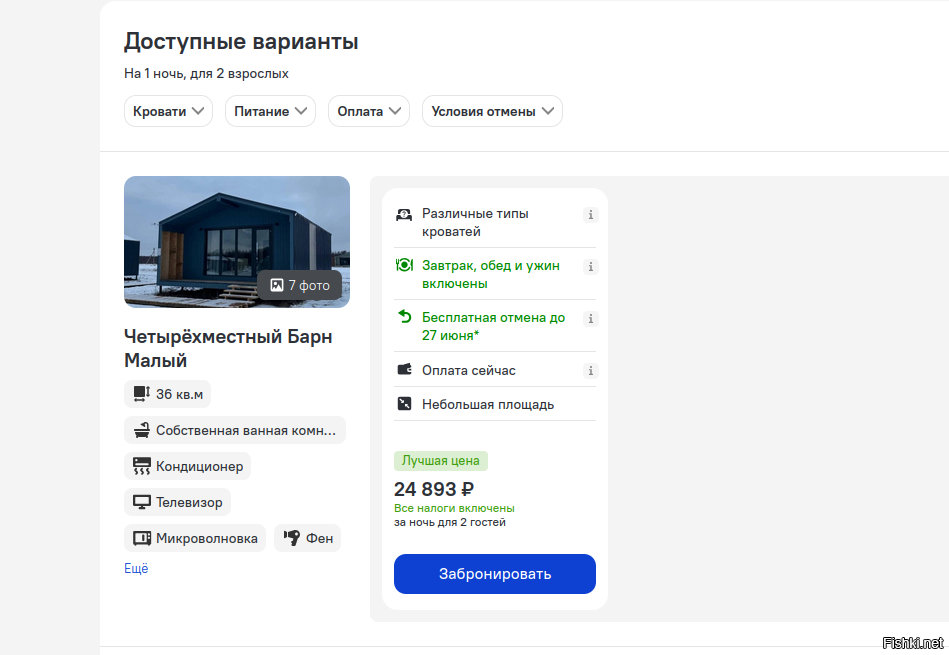Click the meal plan plate icon
The width and height of the screenshot is (949, 655).
(404, 266)
